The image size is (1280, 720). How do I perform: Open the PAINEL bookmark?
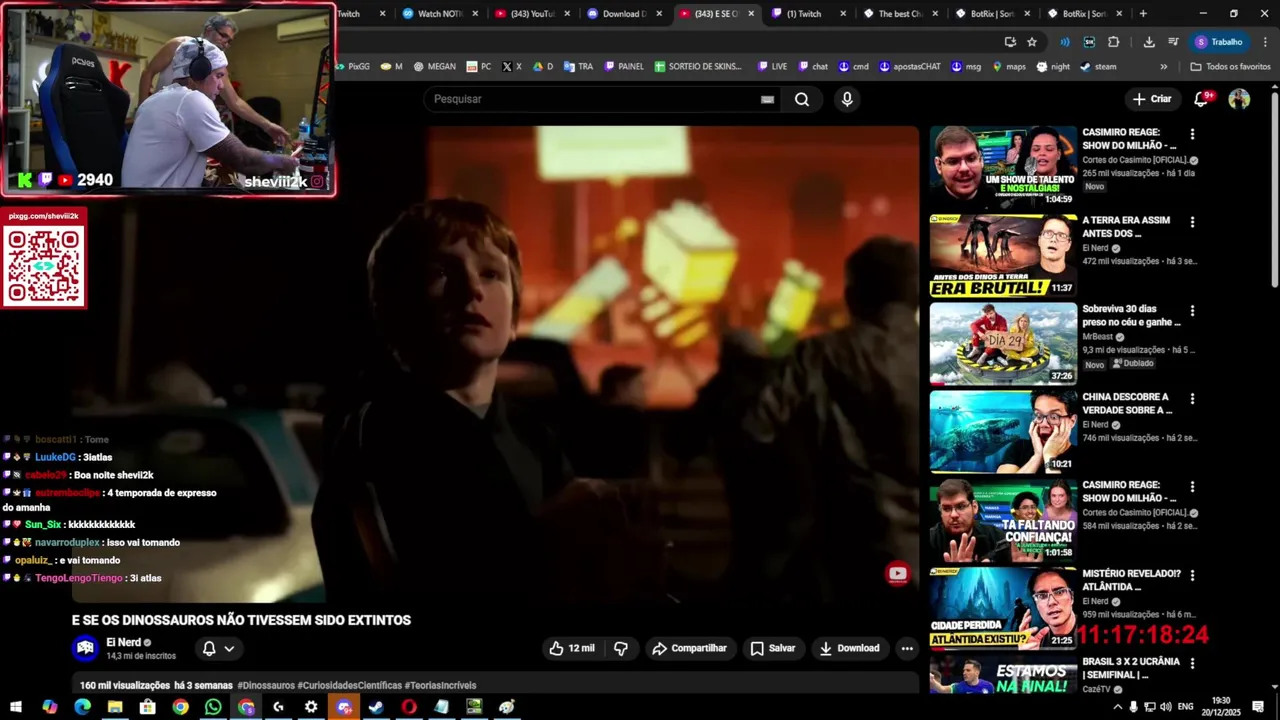pyautogui.click(x=624, y=67)
